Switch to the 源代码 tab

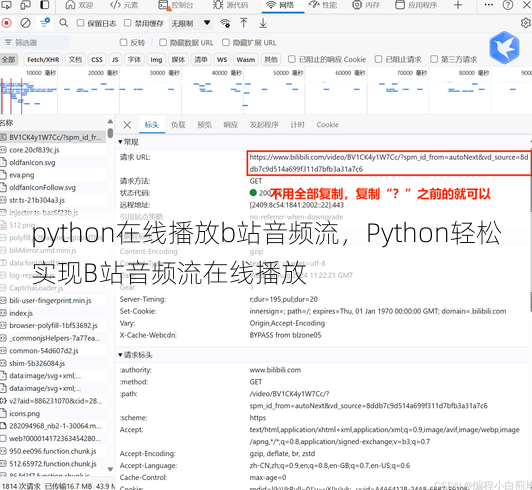[230, 5]
